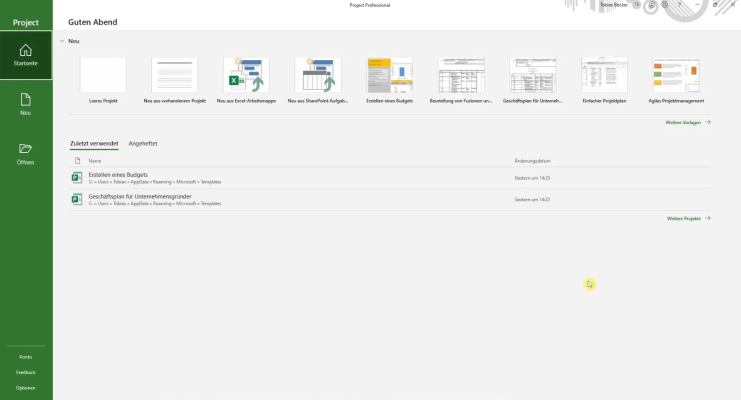
Task: Click the smiley feedback face icon
Action: tap(652, 5)
